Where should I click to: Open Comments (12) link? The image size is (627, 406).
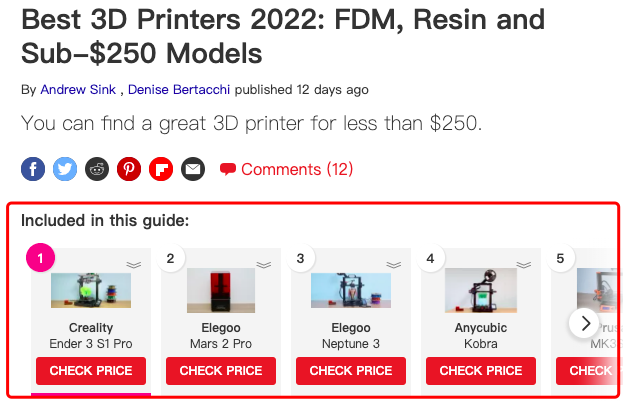(297, 169)
